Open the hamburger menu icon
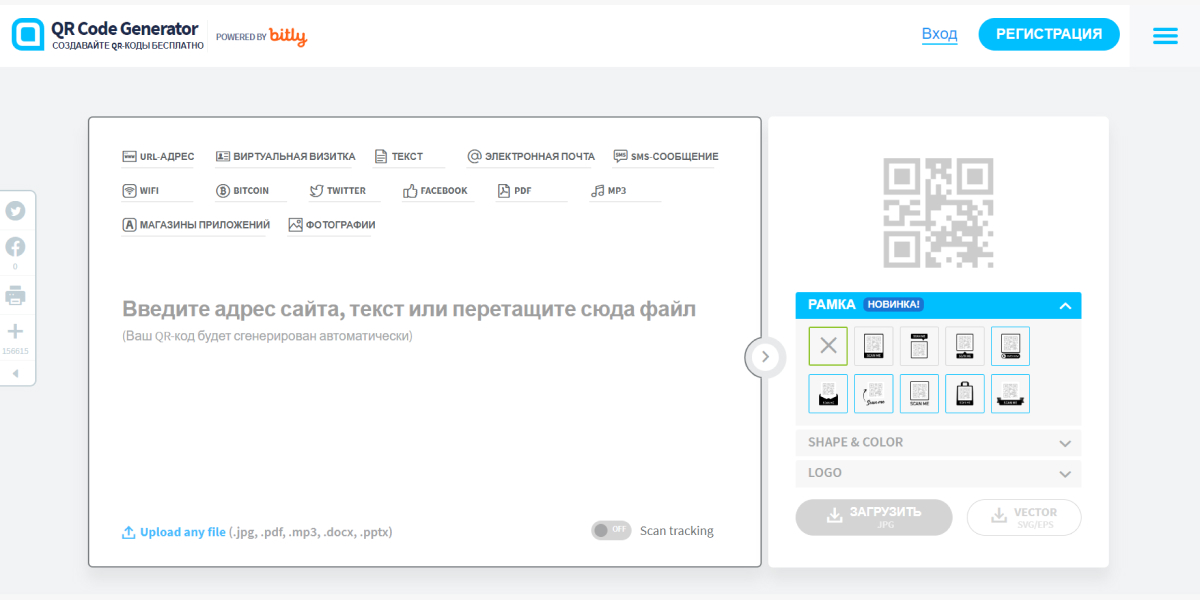Screen dimensions: 1200x600 (1165, 35)
